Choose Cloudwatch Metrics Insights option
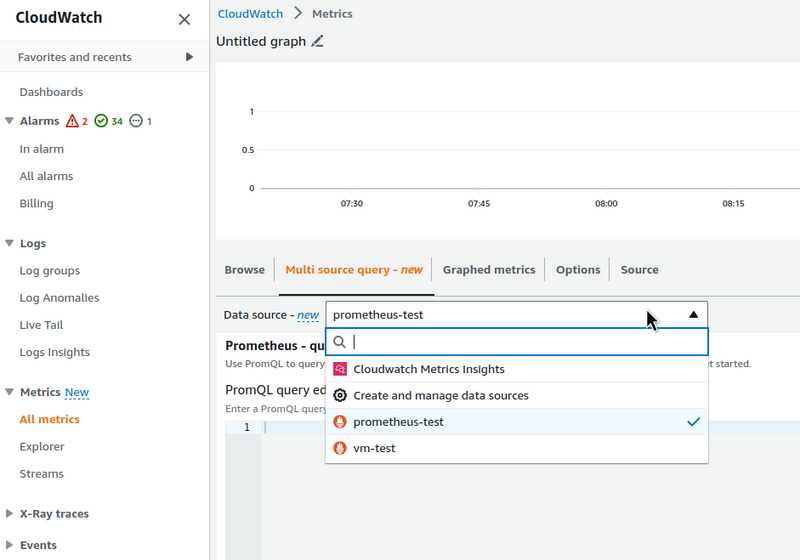Screen dimensions: 800x560 (516, 369)
